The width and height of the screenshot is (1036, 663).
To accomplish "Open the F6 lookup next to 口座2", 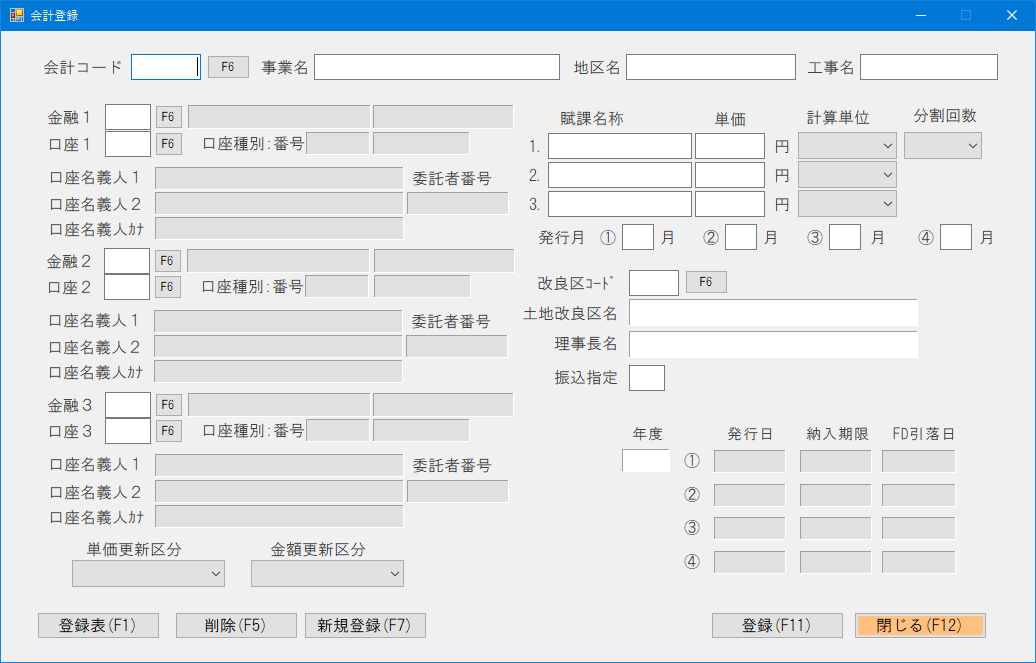I will coord(167,287).
